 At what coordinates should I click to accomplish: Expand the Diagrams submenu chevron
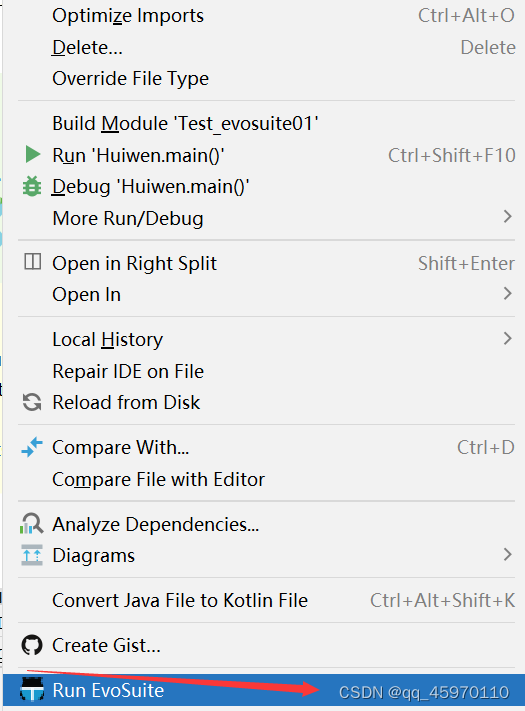click(x=508, y=554)
